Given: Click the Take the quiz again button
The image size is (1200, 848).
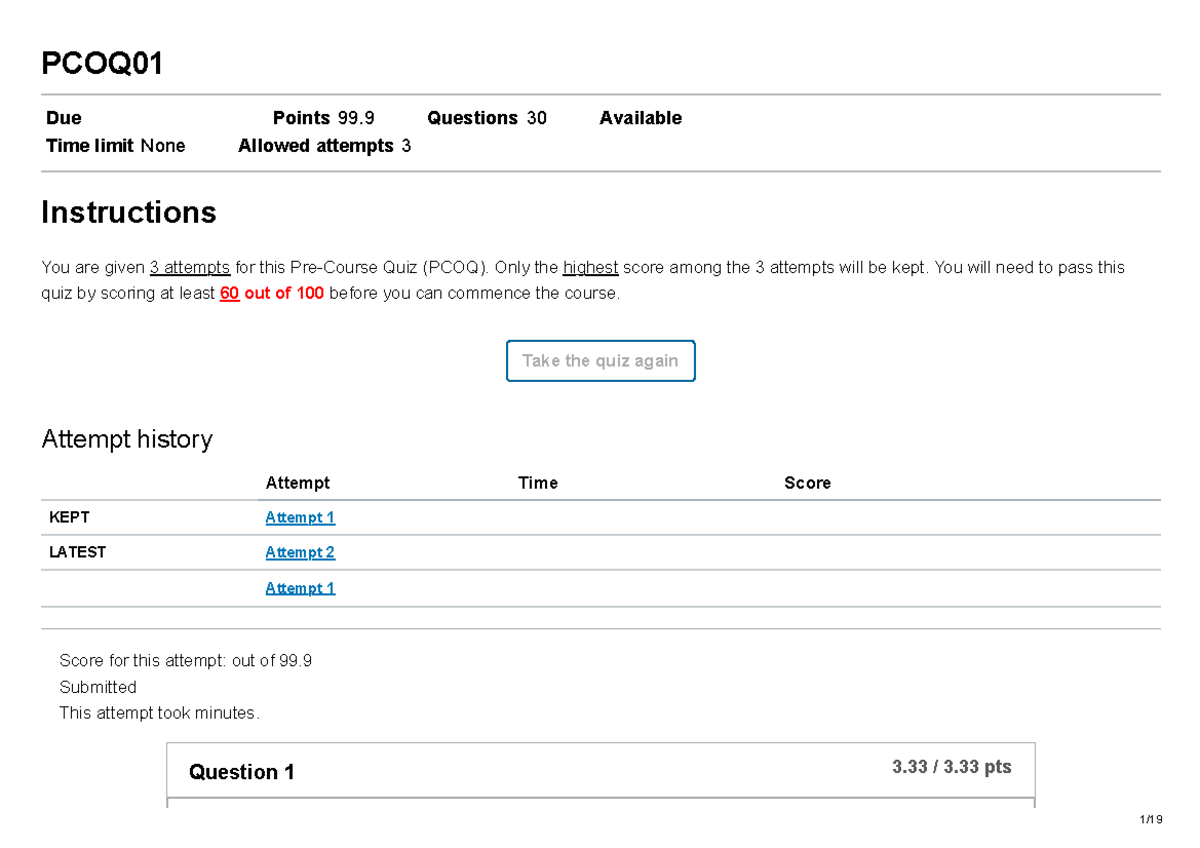Looking at the screenshot, I should 600,361.
